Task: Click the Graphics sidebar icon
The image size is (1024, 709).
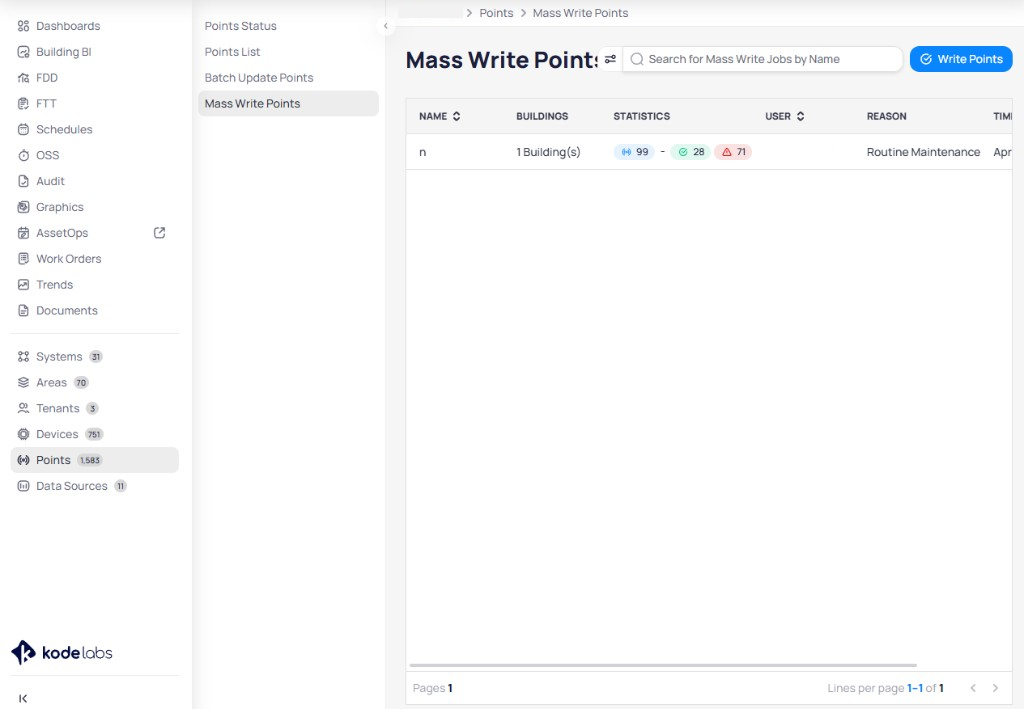Action: click(x=24, y=207)
